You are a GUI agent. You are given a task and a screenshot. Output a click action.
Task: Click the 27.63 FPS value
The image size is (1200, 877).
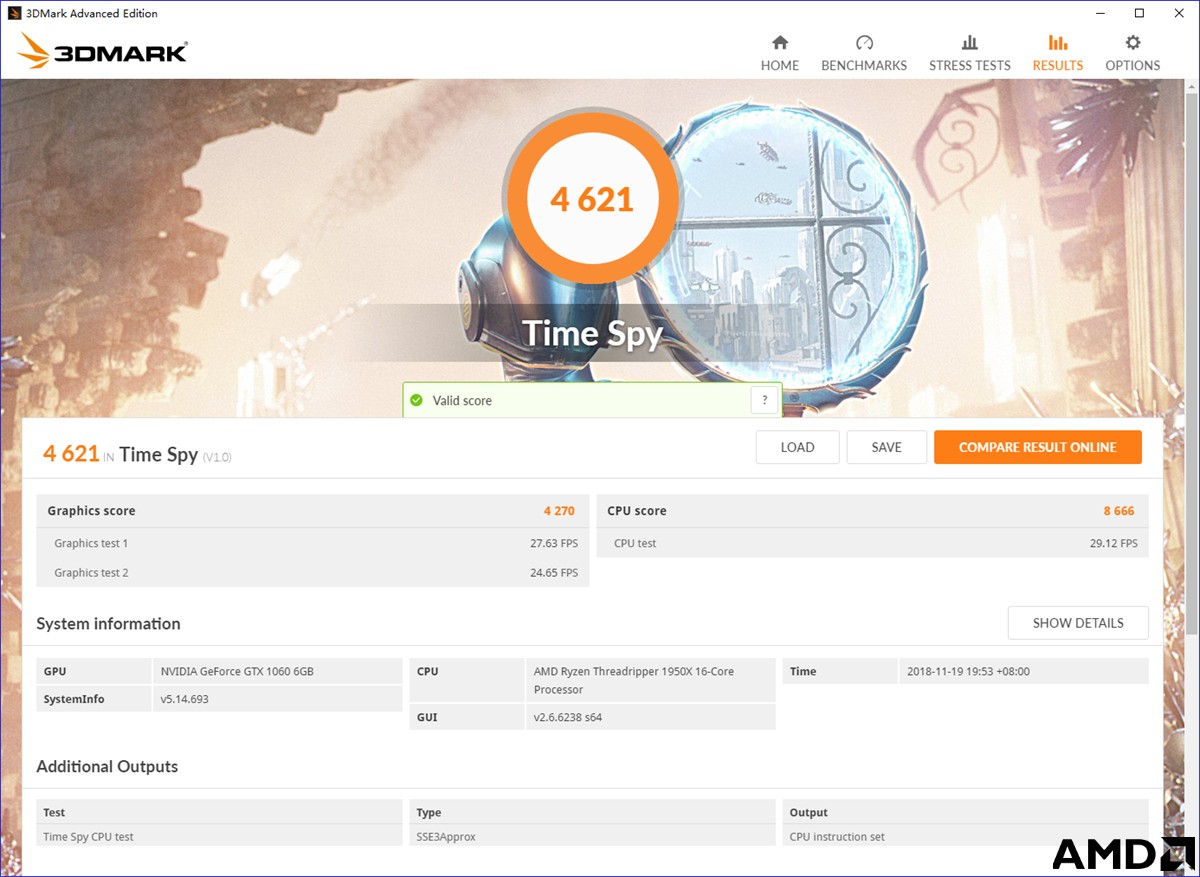pyautogui.click(x=554, y=543)
